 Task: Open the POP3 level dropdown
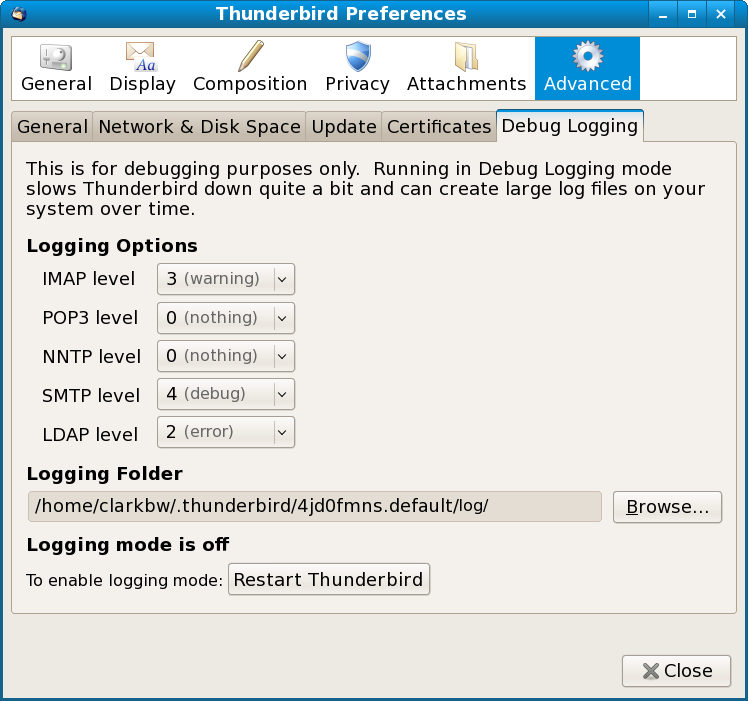226,318
